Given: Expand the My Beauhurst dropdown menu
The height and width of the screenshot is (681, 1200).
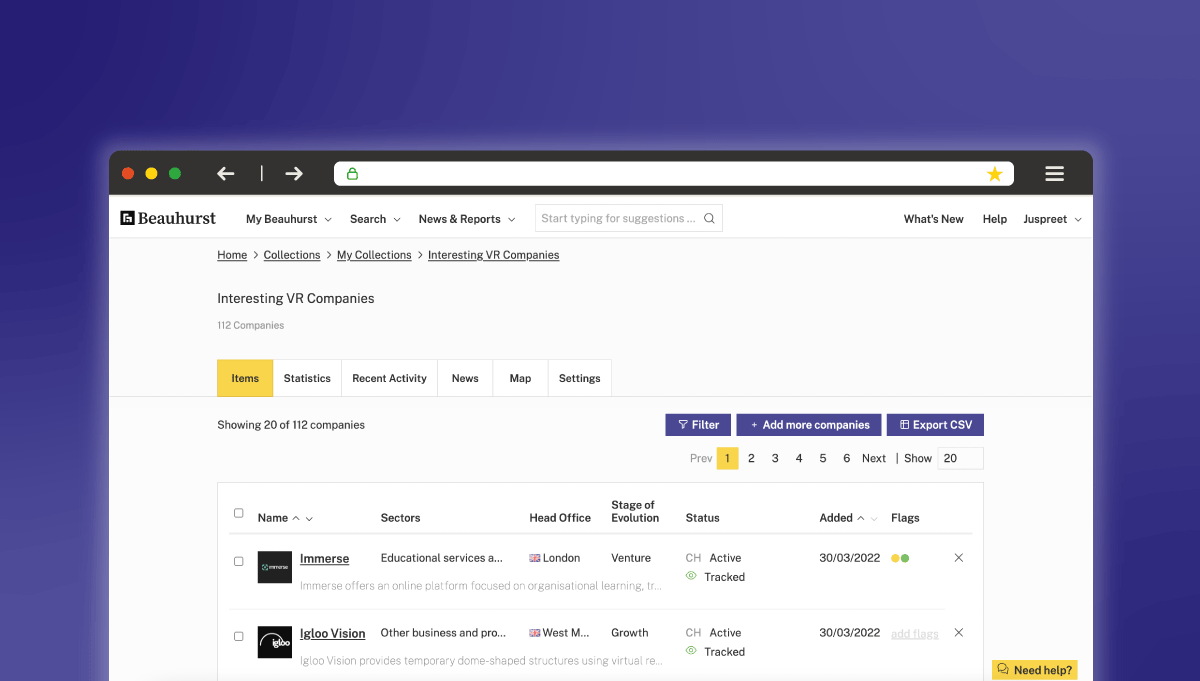Looking at the screenshot, I should tap(288, 219).
